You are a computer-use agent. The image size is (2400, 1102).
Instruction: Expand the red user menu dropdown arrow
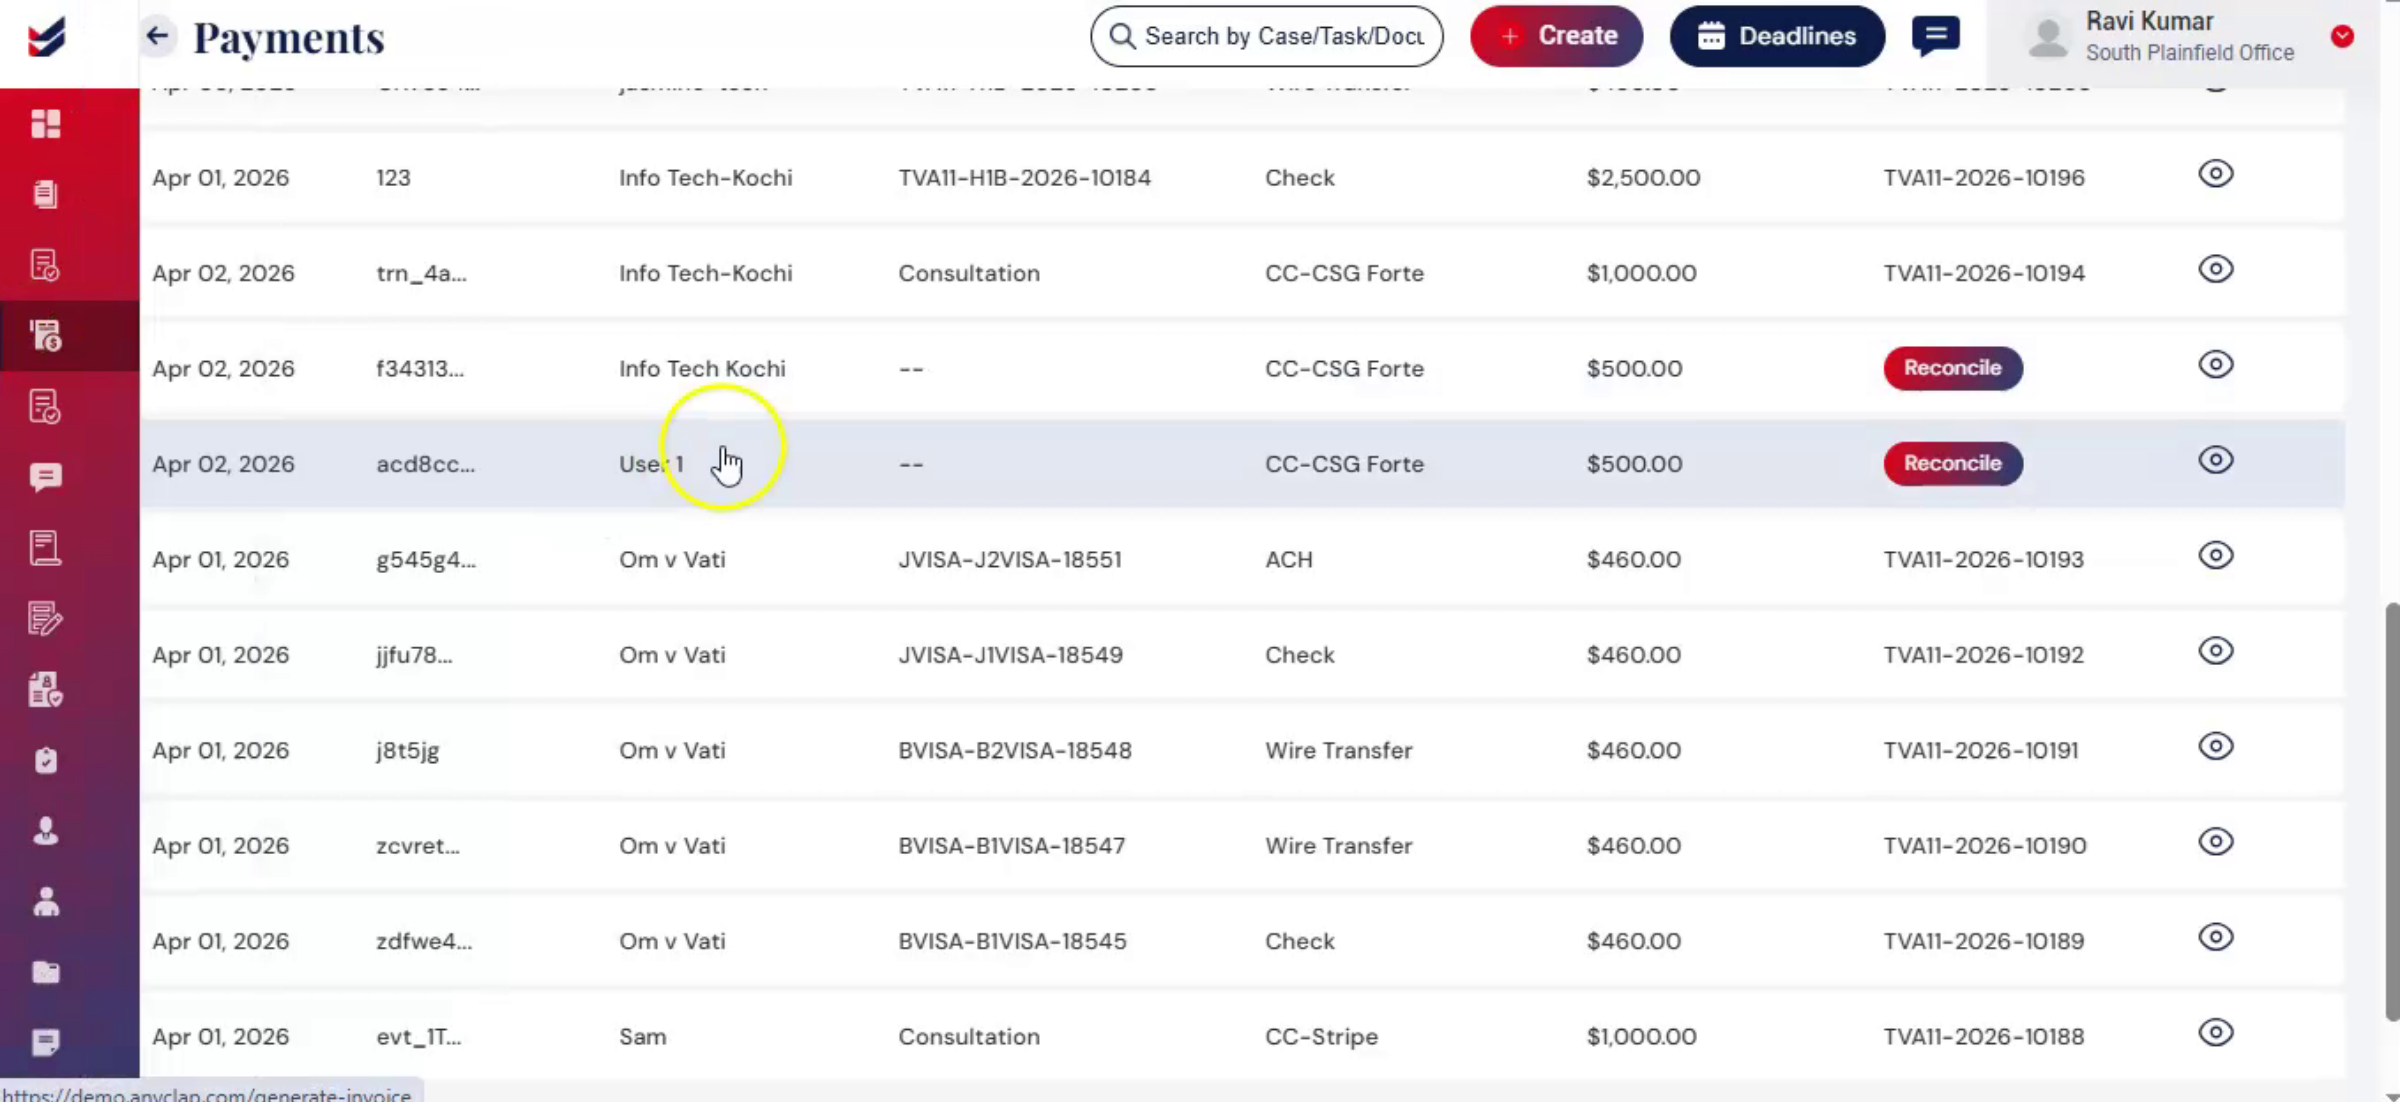pyautogui.click(x=2342, y=36)
